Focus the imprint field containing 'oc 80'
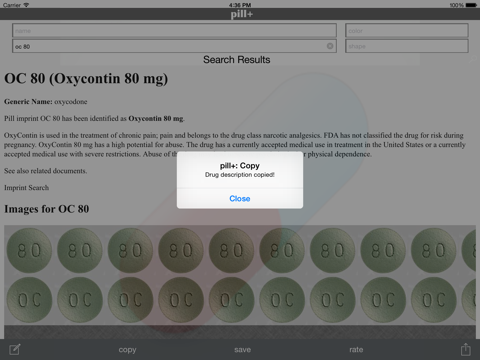The image size is (480, 360). pyautogui.click(x=174, y=46)
